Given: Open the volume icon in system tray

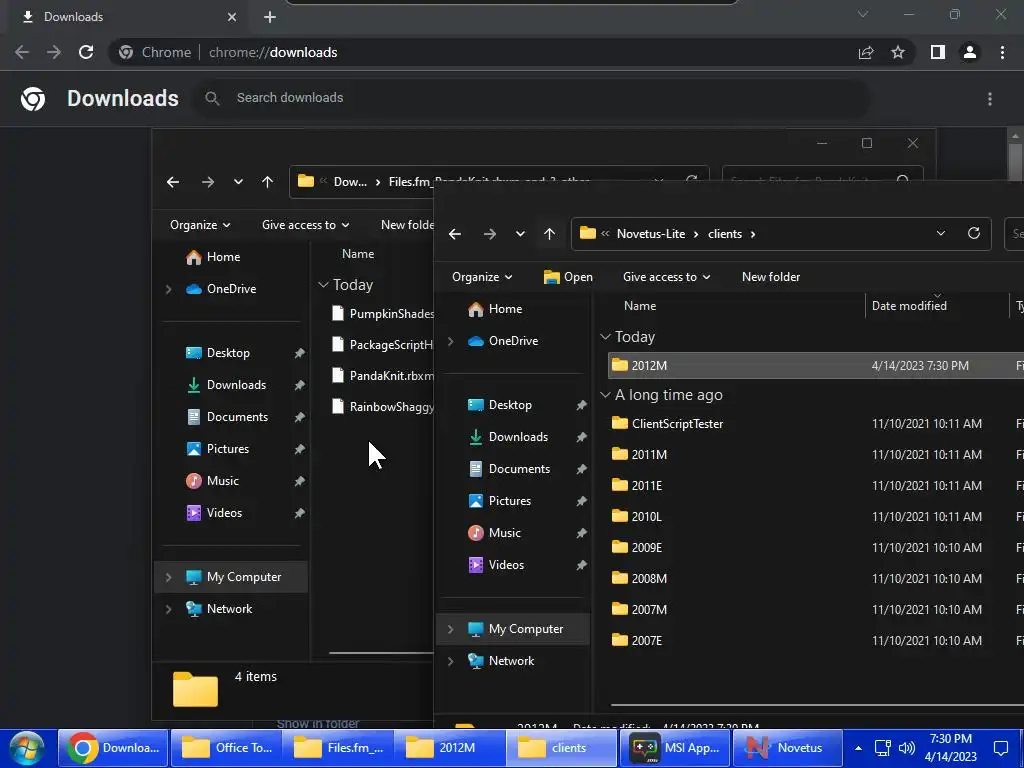Looking at the screenshot, I should coord(907,748).
